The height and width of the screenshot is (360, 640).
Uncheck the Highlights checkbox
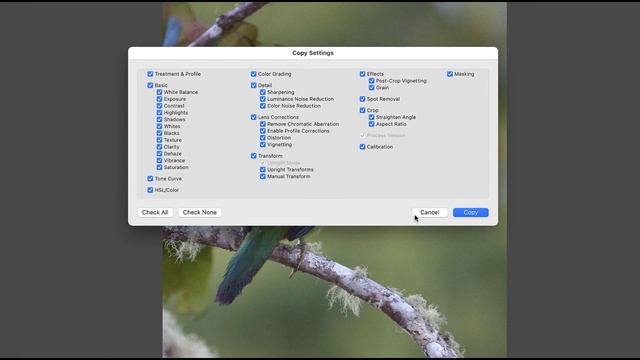click(159, 113)
